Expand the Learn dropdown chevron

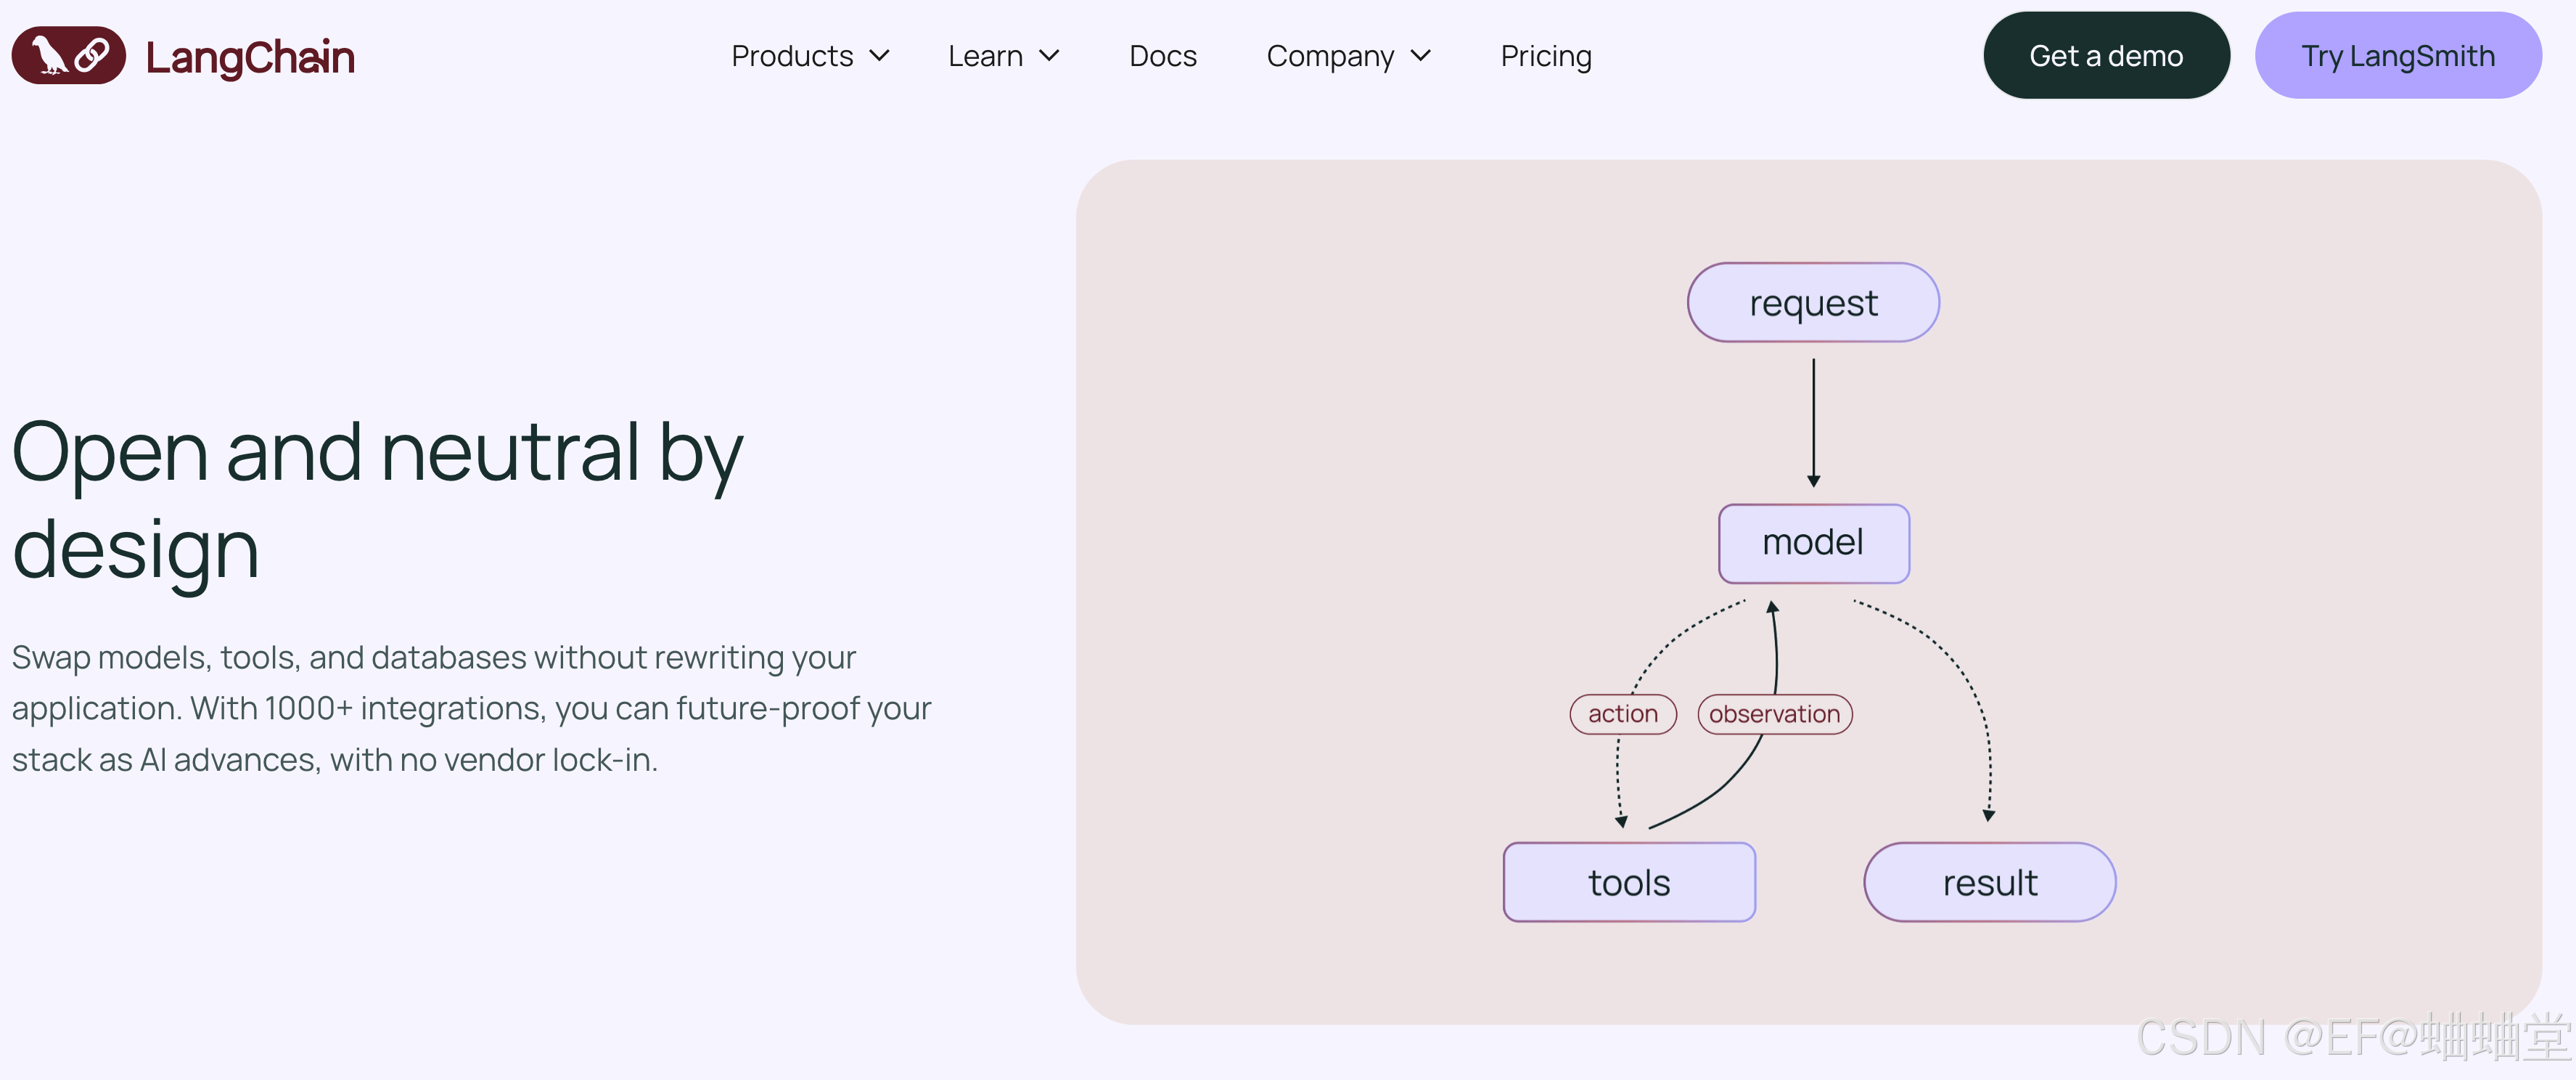coord(1049,56)
